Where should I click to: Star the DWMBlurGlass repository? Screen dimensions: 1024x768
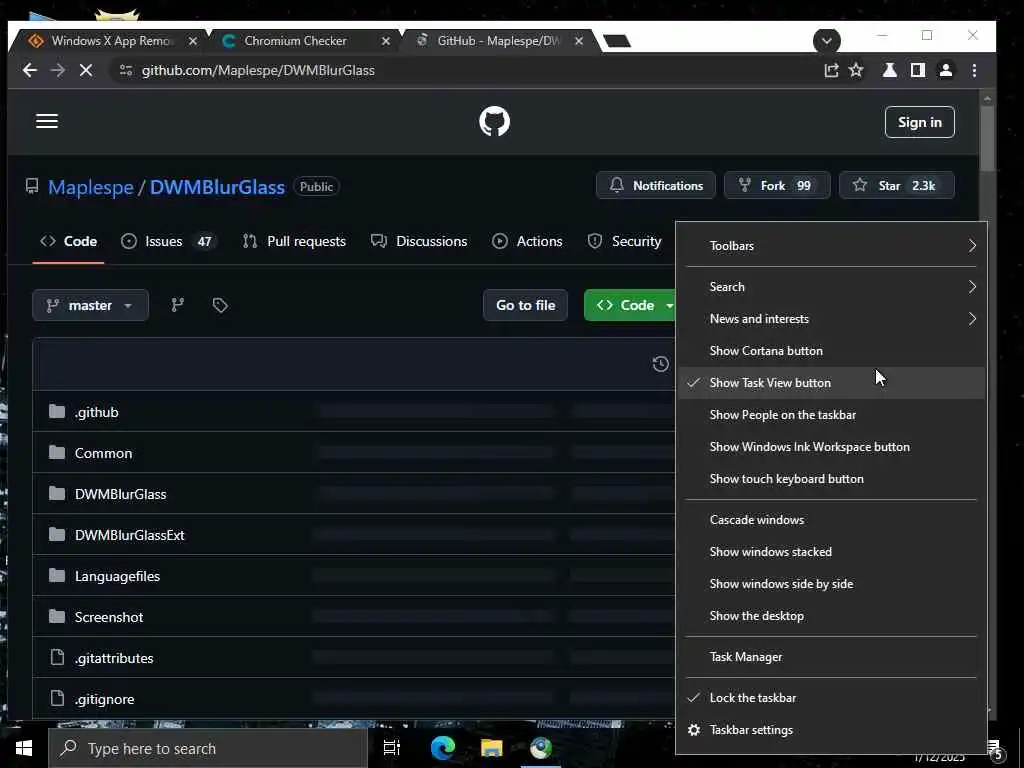[897, 185]
